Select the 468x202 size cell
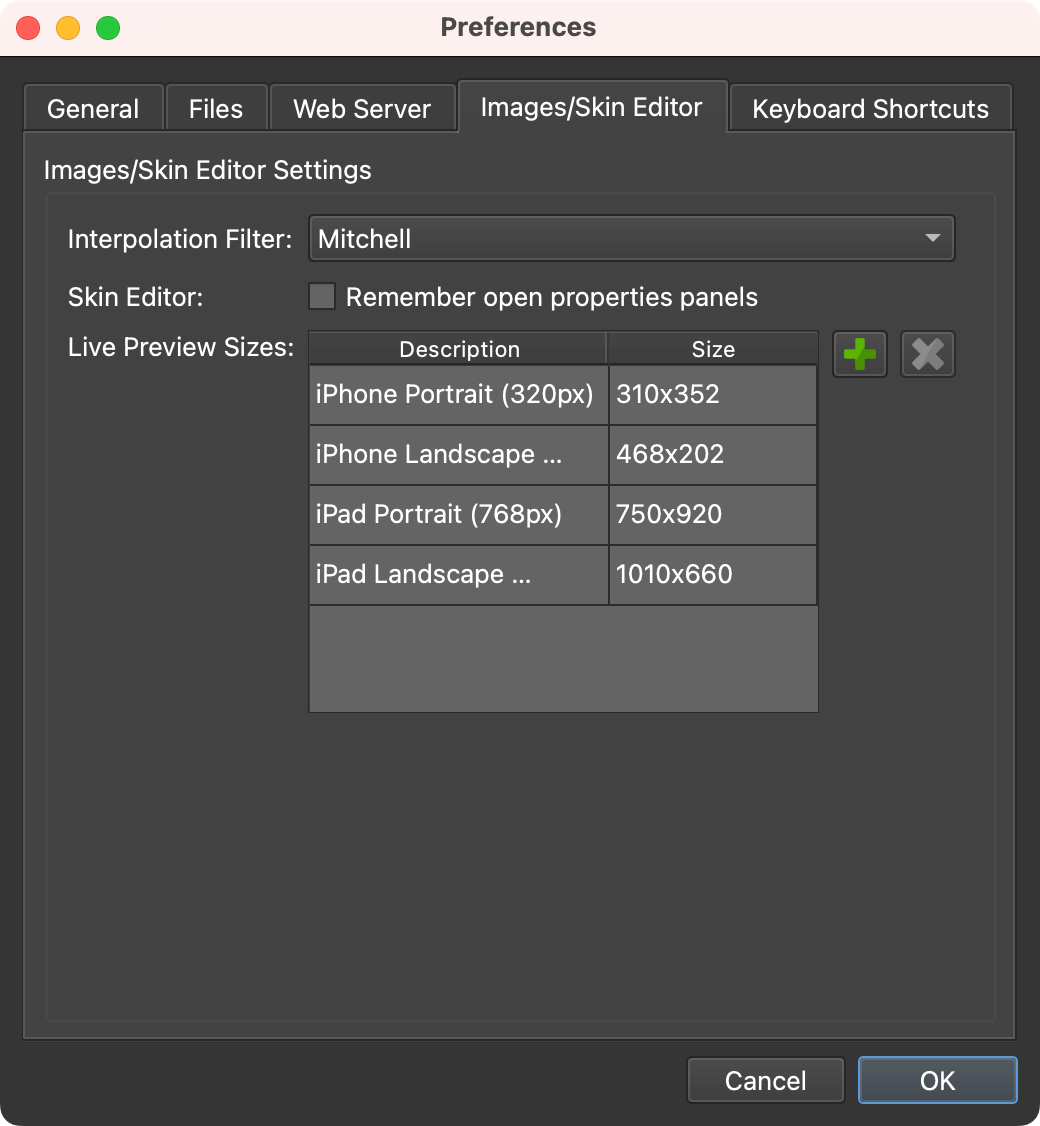Screen dimensions: 1040x1126 point(712,455)
